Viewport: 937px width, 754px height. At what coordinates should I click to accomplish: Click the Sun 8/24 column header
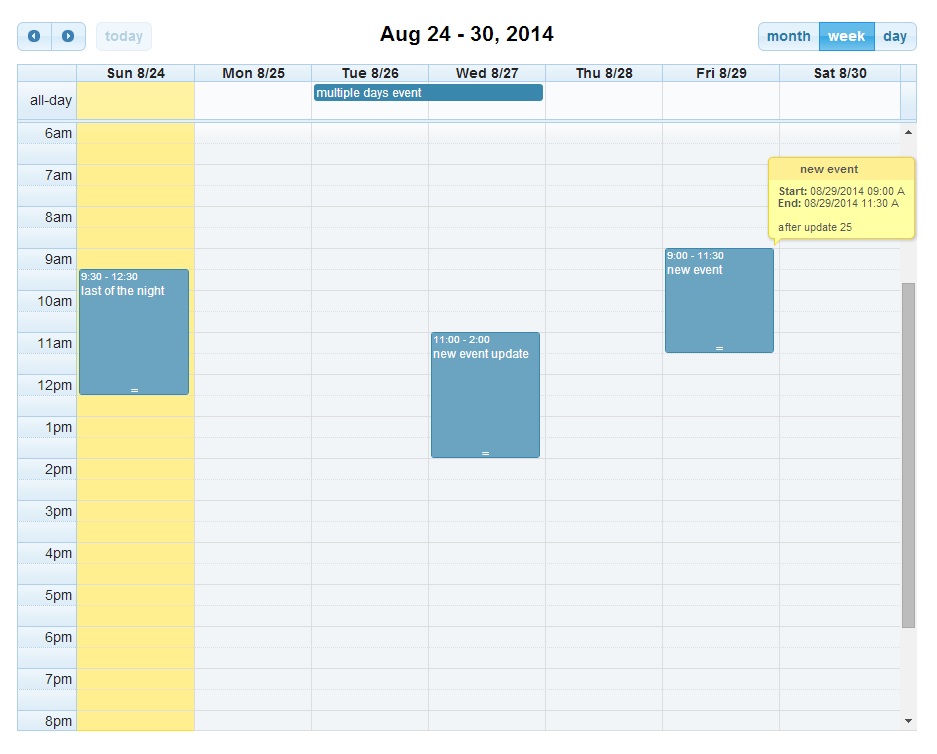[x=135, y=73]
